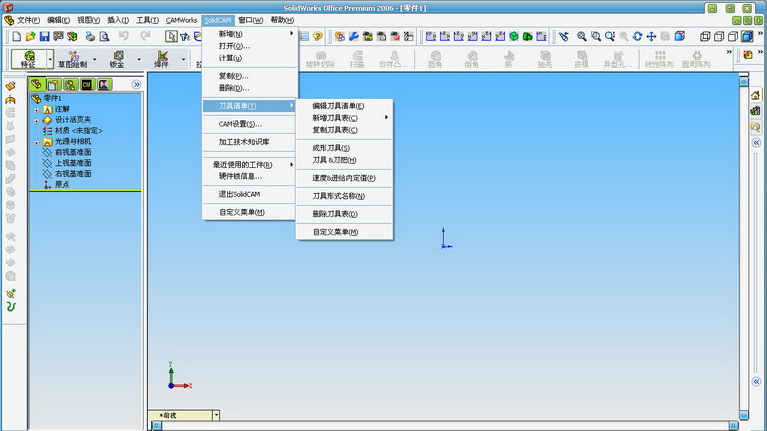
Task: Select 上视基准面 in the tree
Action: 73,163
